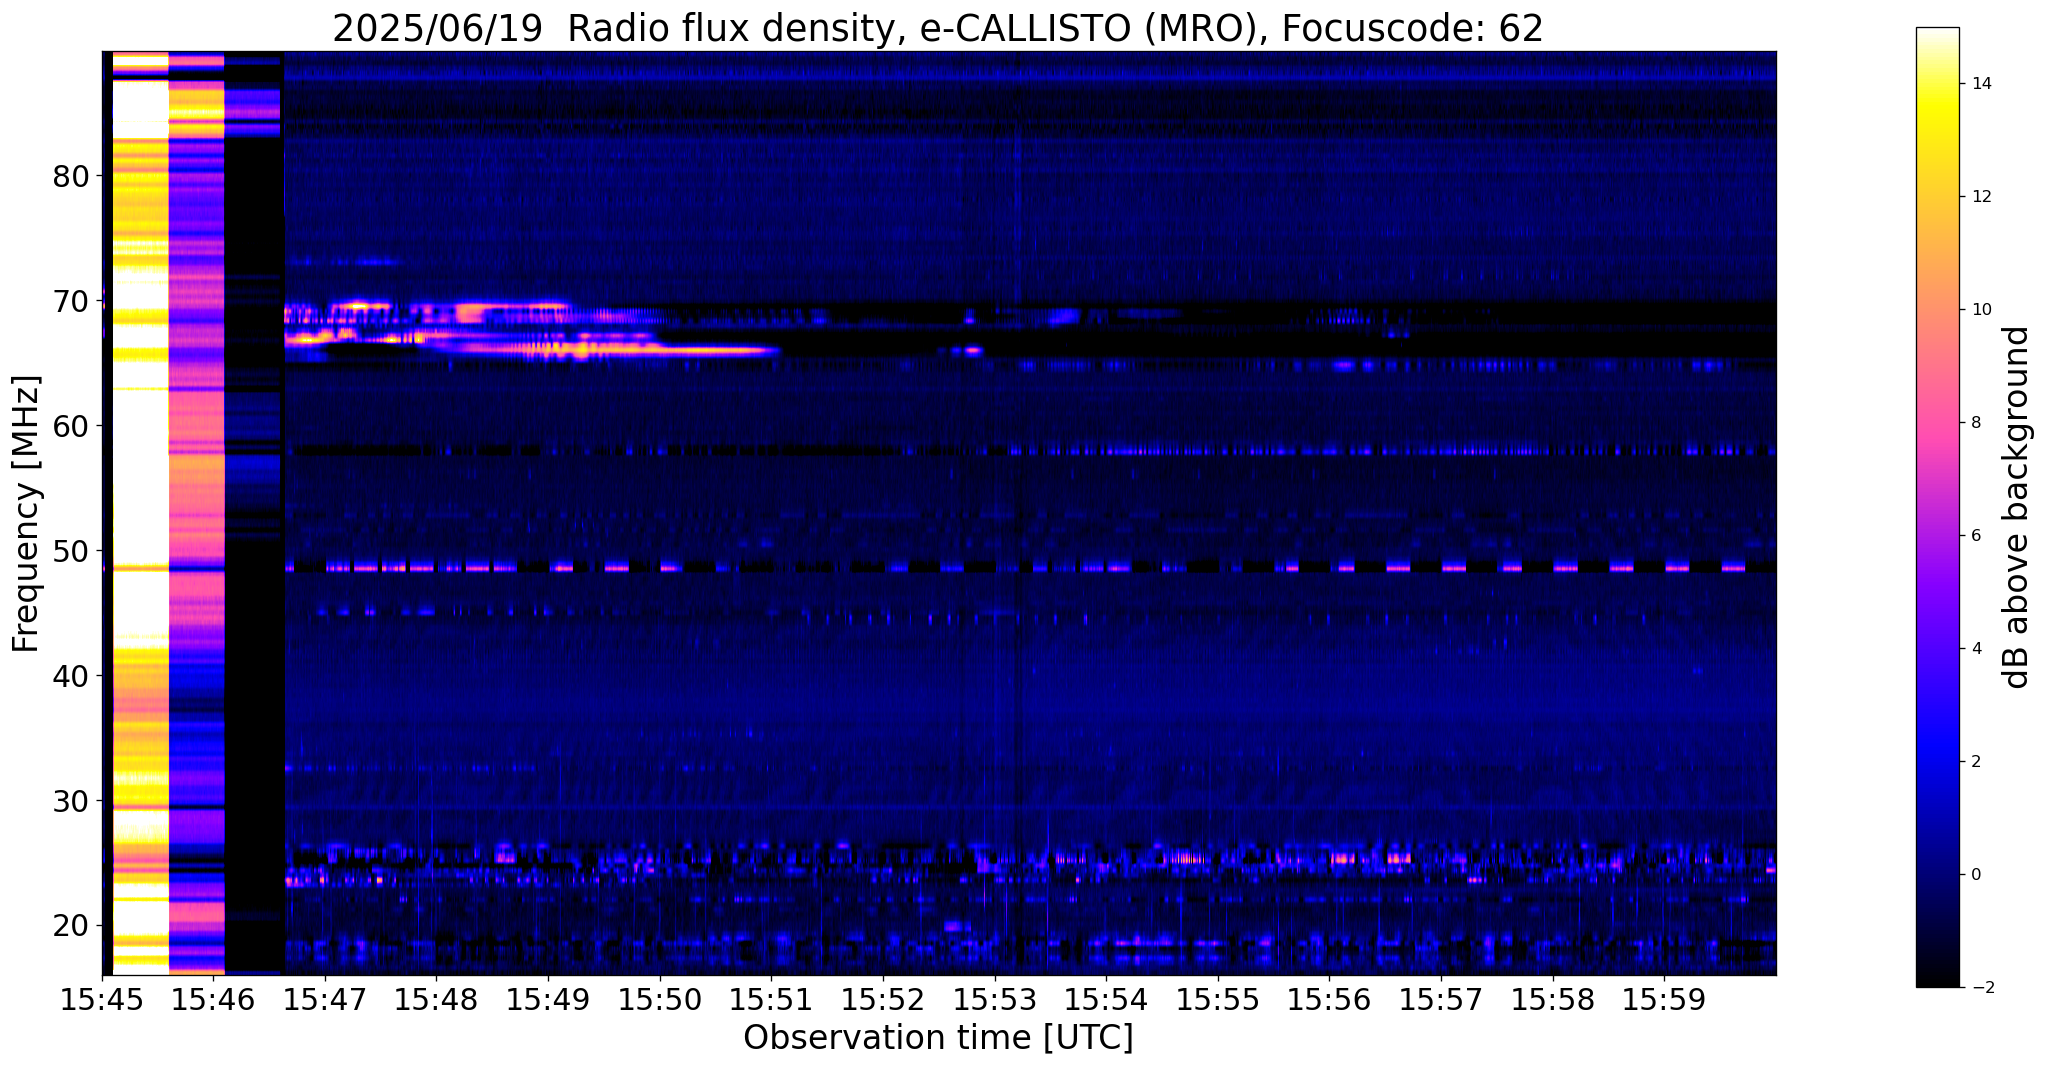Click the 30 MHz frequency tick label

click(71, 801)
